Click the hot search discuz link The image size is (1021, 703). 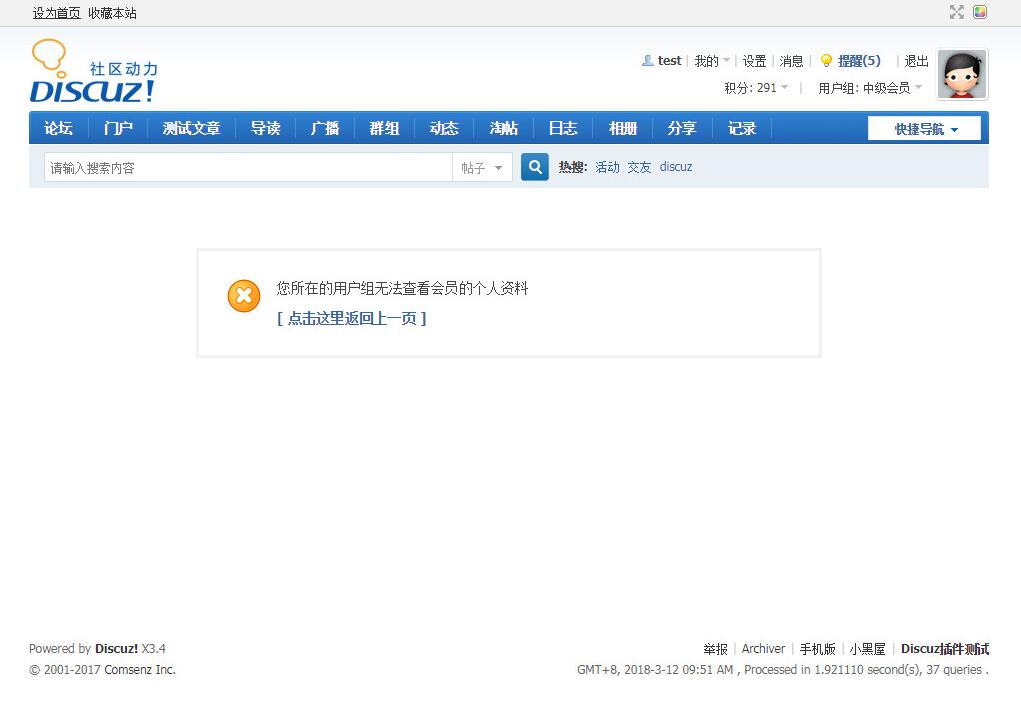click(676, 167)
